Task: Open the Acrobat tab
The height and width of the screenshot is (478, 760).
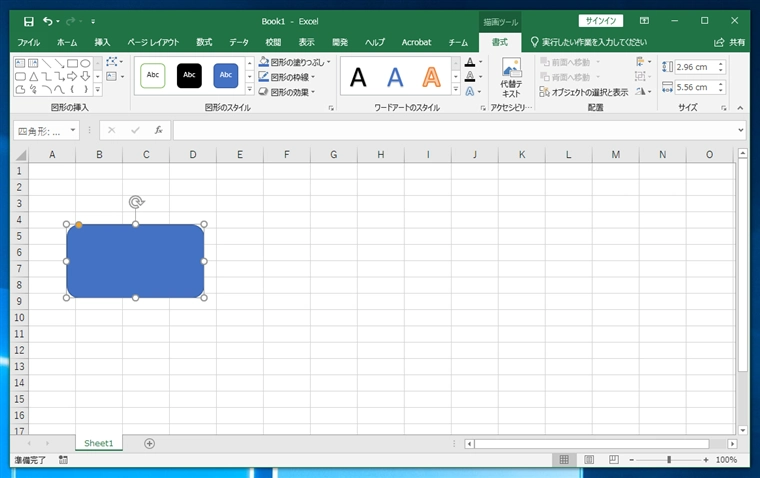Action: [416, 42]
